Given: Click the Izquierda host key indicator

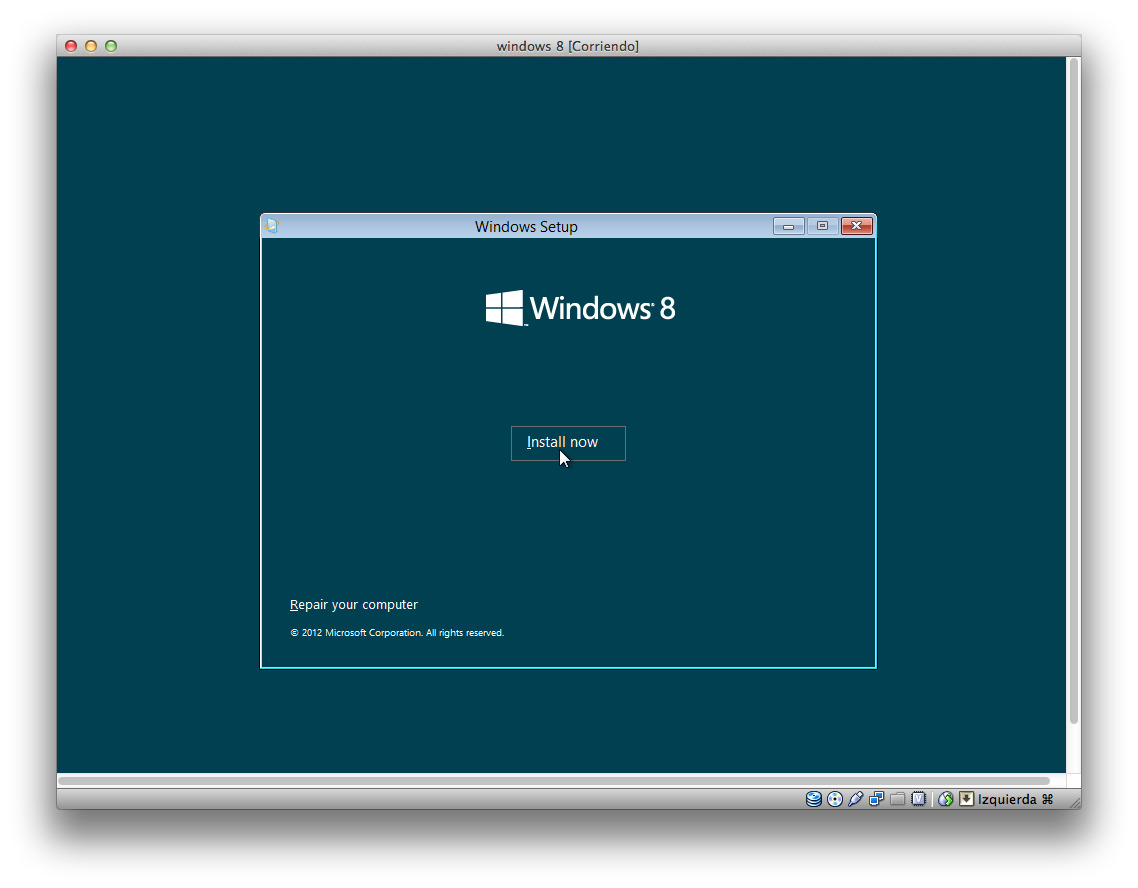Looking at the screenshot, I should click(x=1008, y=799).
